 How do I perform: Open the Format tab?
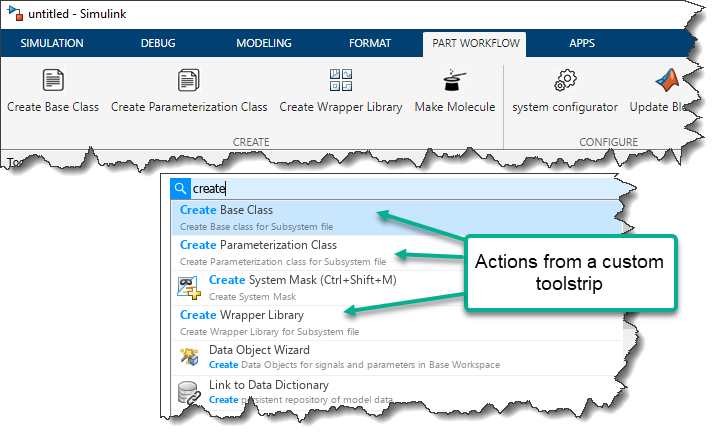(370, 43)
